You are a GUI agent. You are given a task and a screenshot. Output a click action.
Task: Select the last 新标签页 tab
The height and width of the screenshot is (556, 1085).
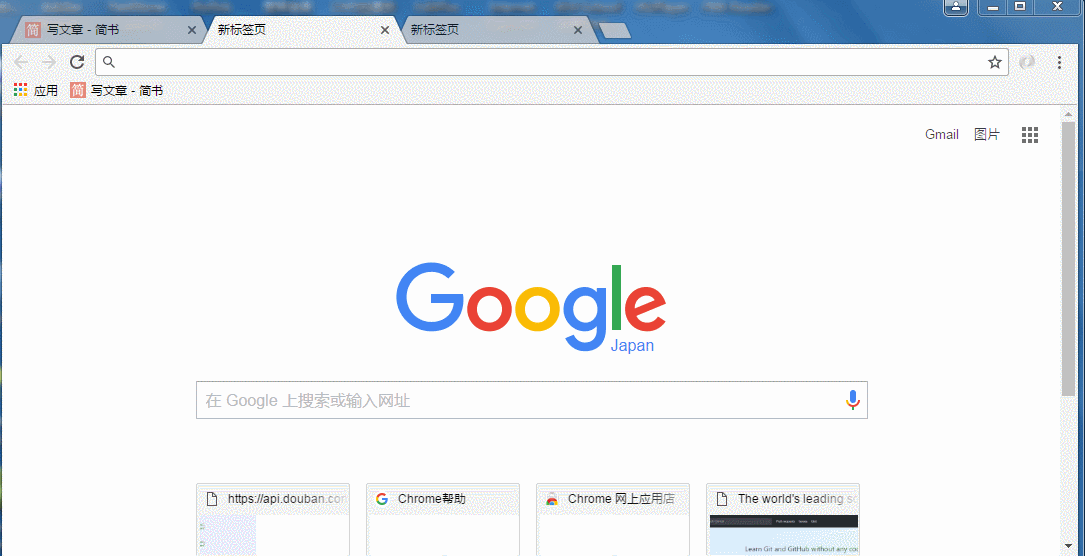coord(495,30)
